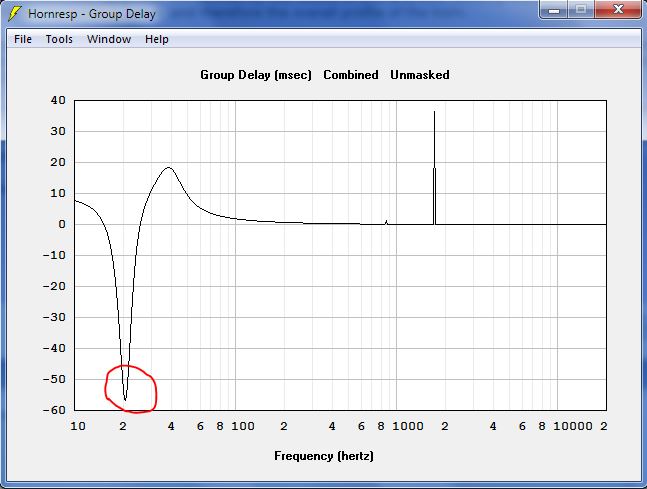Click the Hornresp lightning bolt title icon
This screenshot has height=489, width=647.
(x=14, y=14)
